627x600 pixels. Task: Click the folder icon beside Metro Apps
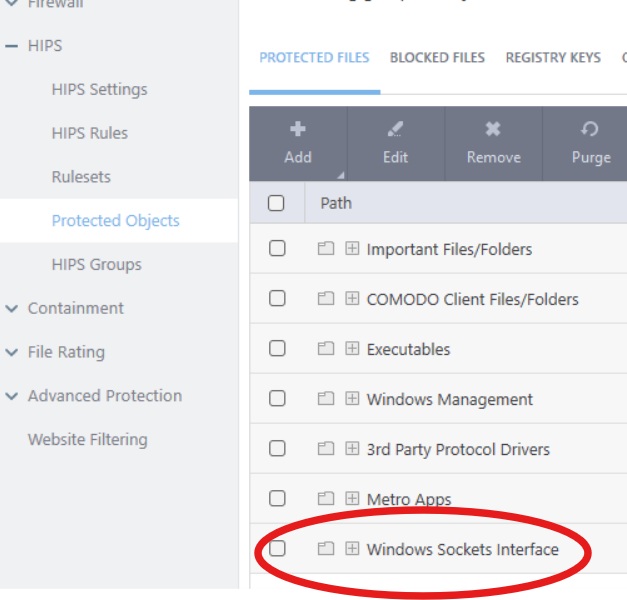point(325,499)
